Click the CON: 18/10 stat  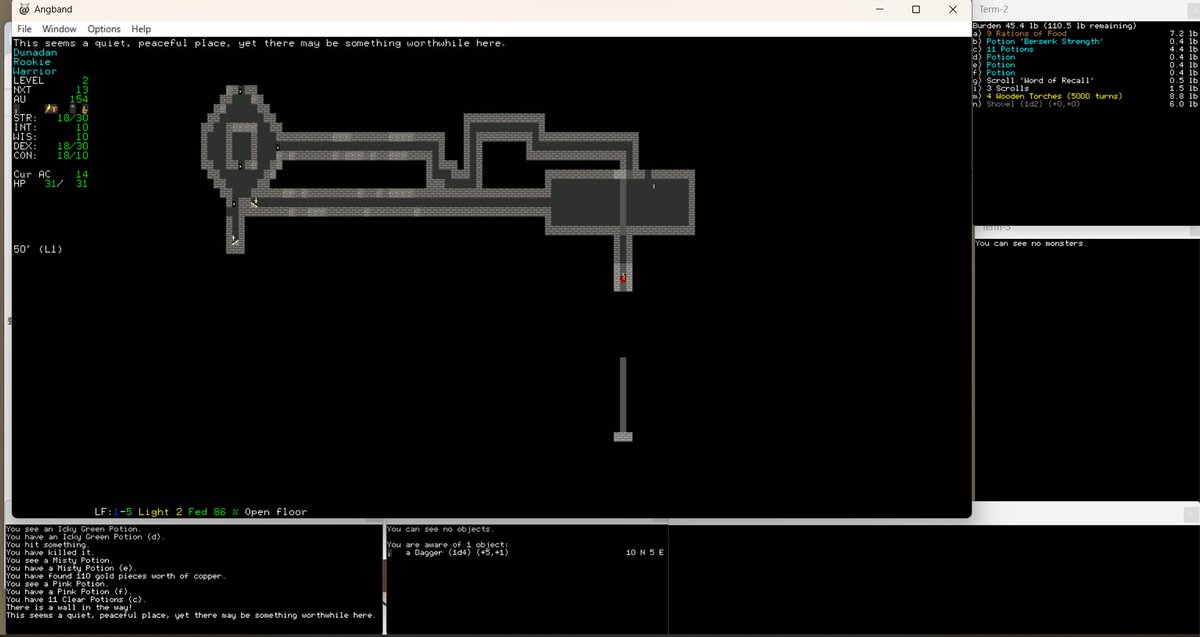pyautogui.click(x=51, y=155)
